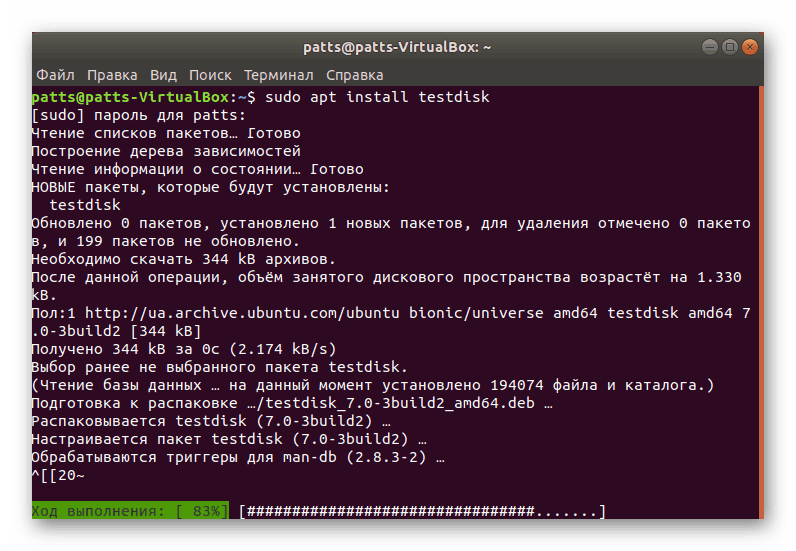Open the Терминал menu

point(278,75)
